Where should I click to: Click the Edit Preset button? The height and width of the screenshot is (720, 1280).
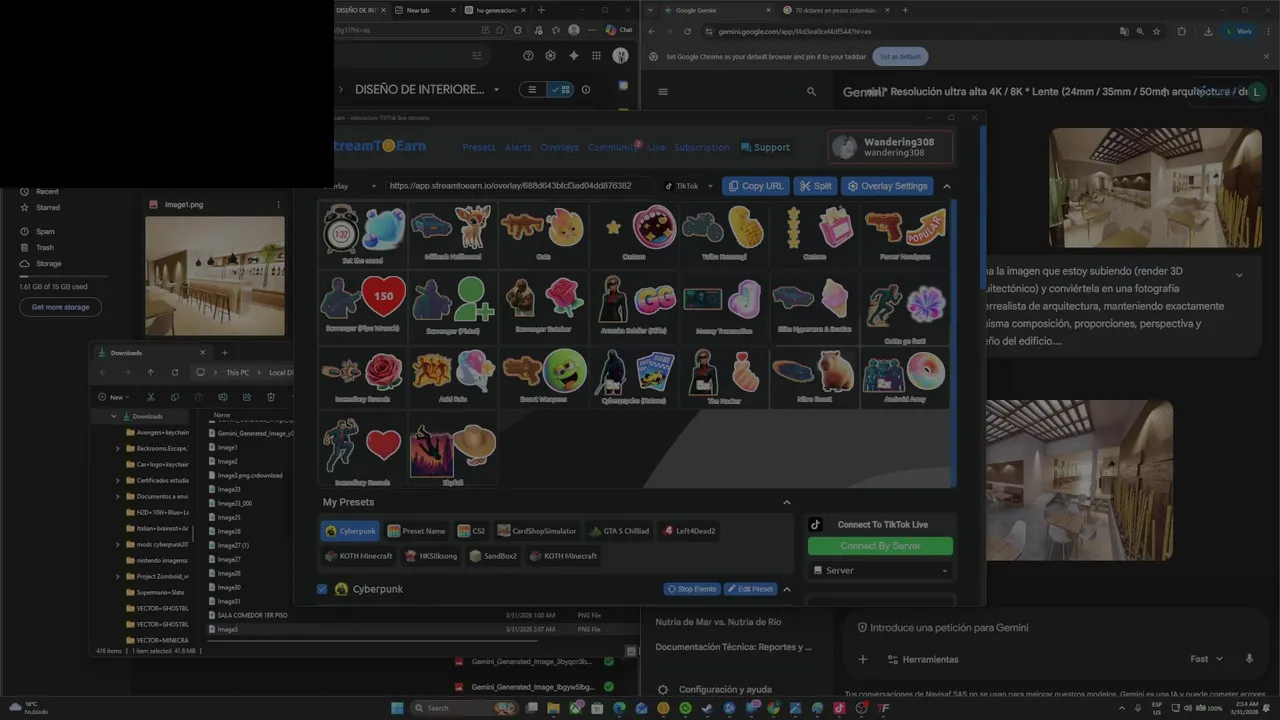click(750, 589)
